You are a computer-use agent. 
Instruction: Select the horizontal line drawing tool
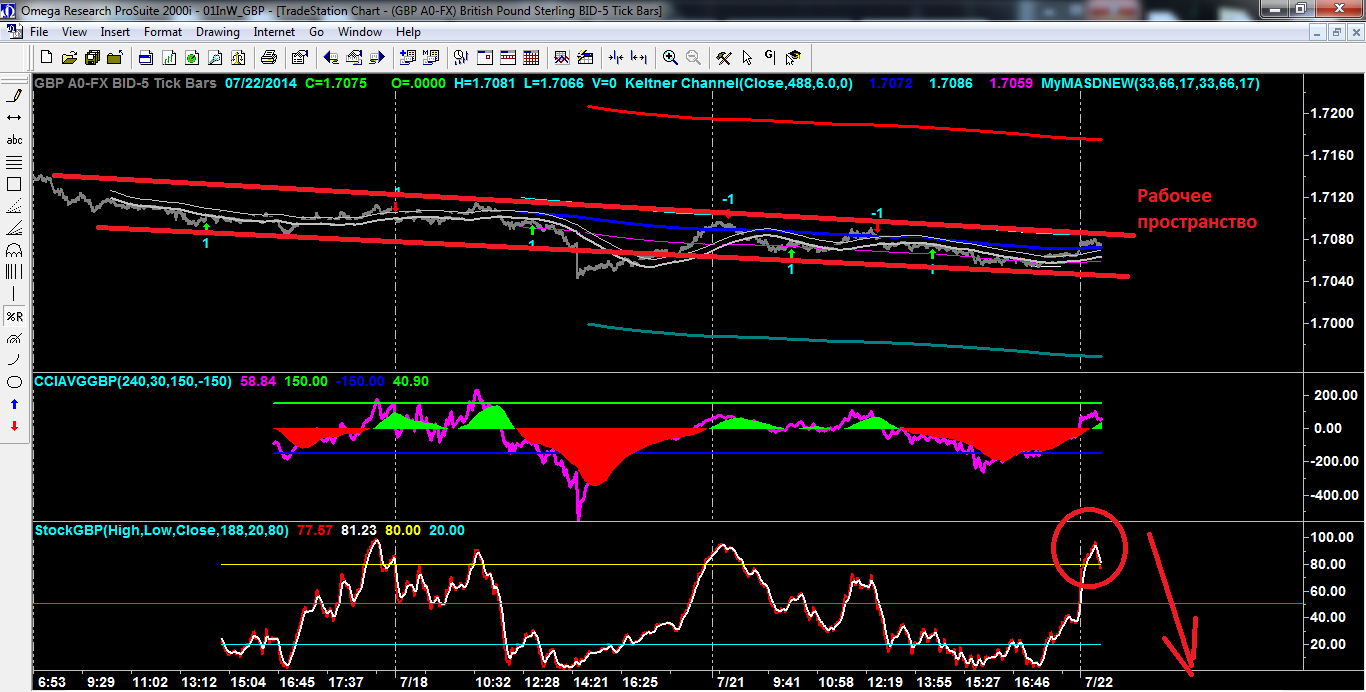pyautogui.click(x=14, y=118)
